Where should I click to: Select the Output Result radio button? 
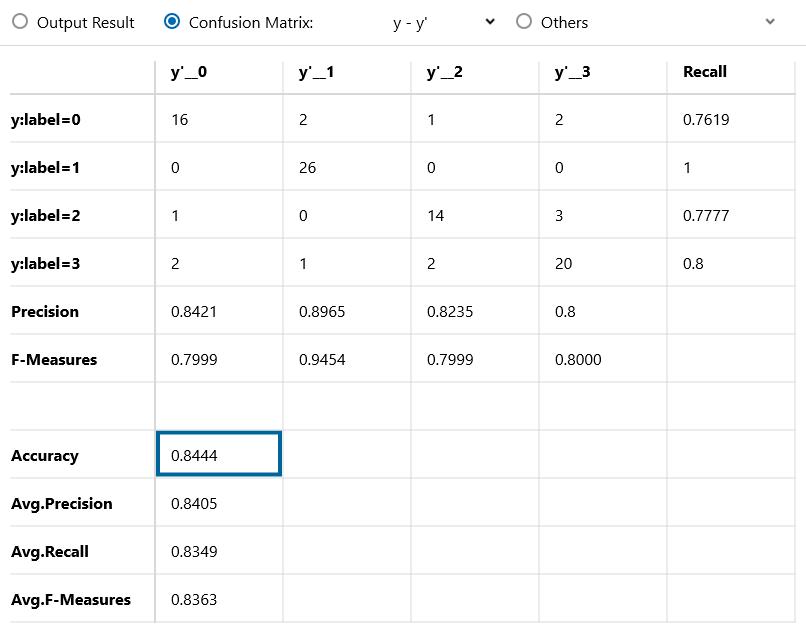click(20, 22)
